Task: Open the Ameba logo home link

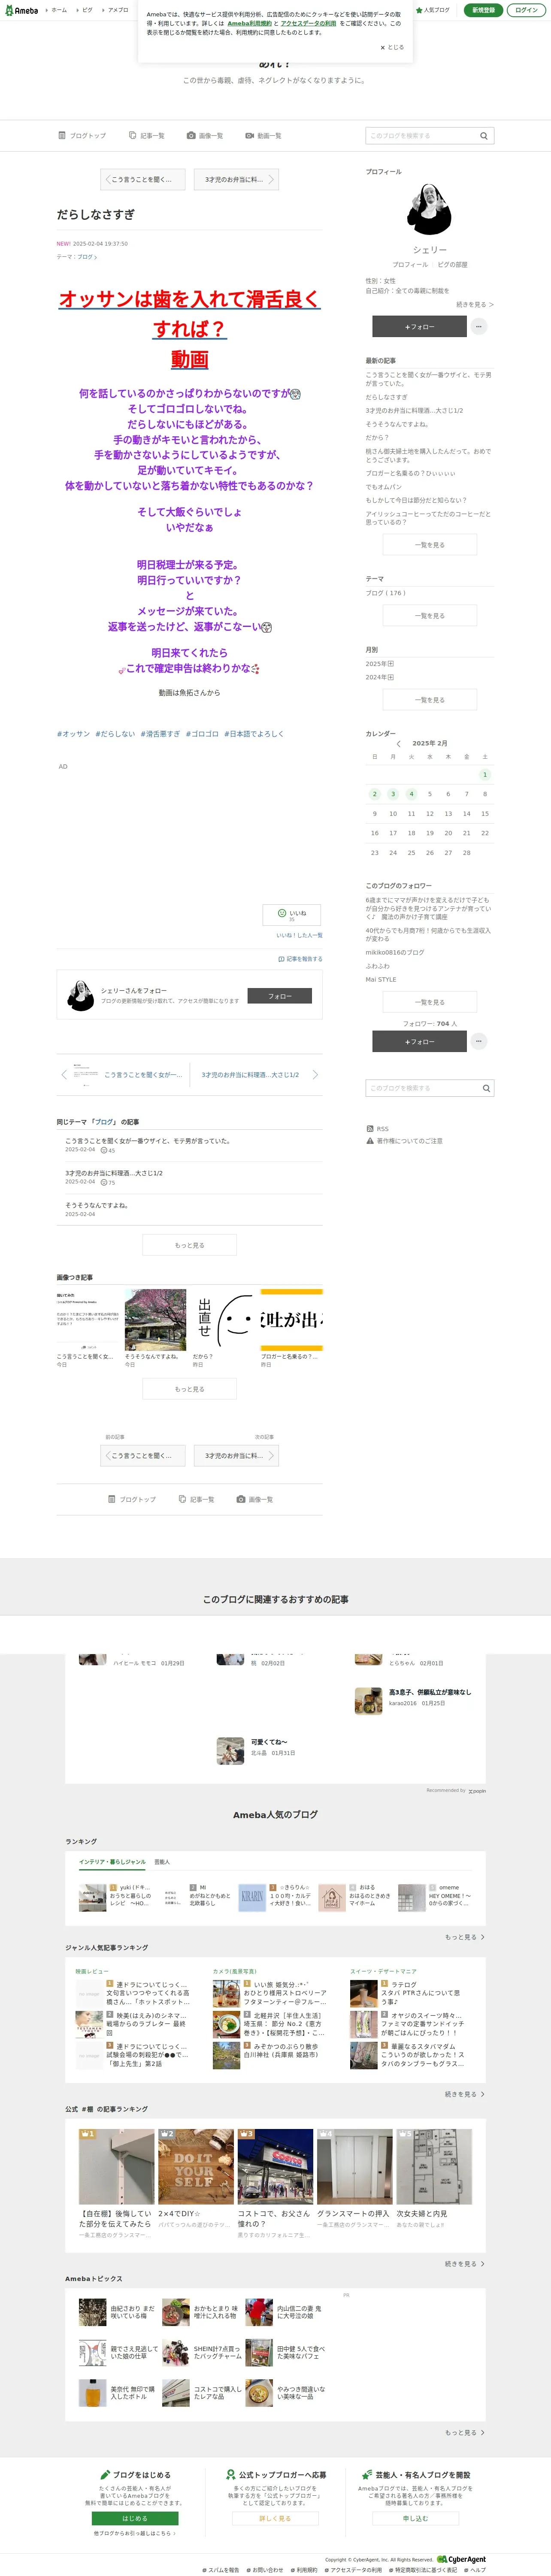Action: [x=21, y=10]
